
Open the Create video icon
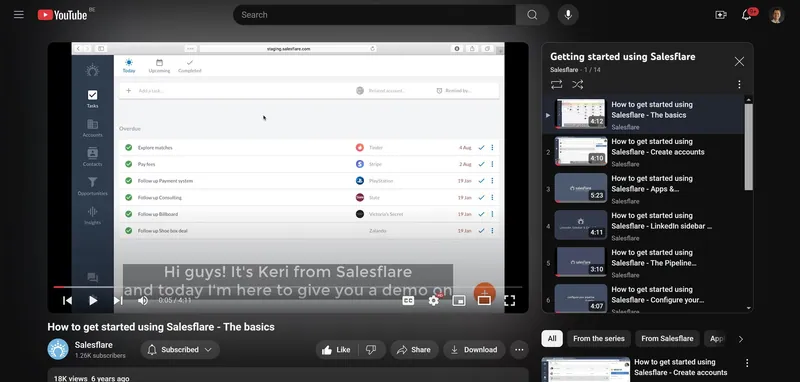[720, 15]
